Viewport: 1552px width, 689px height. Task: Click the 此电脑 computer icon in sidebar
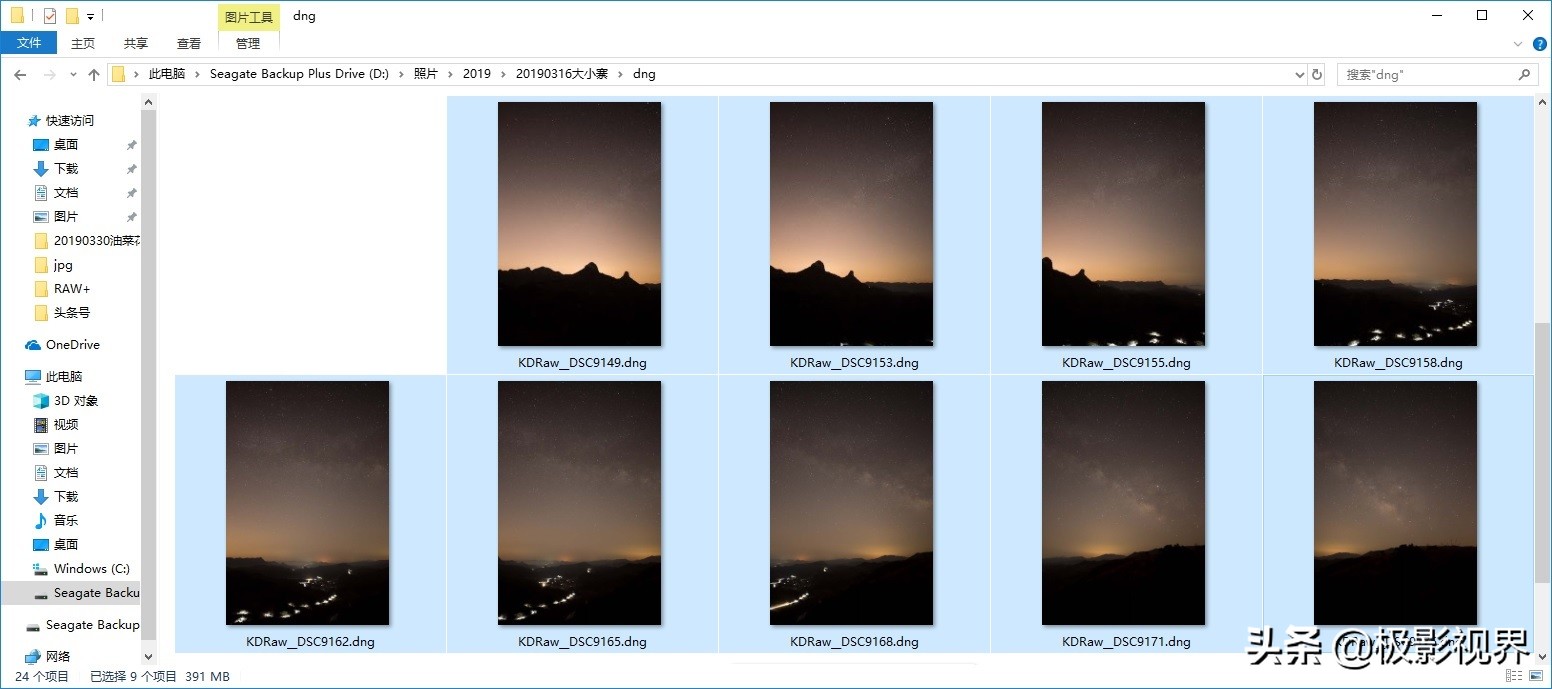pyautogui.click(x=33, y=377)
